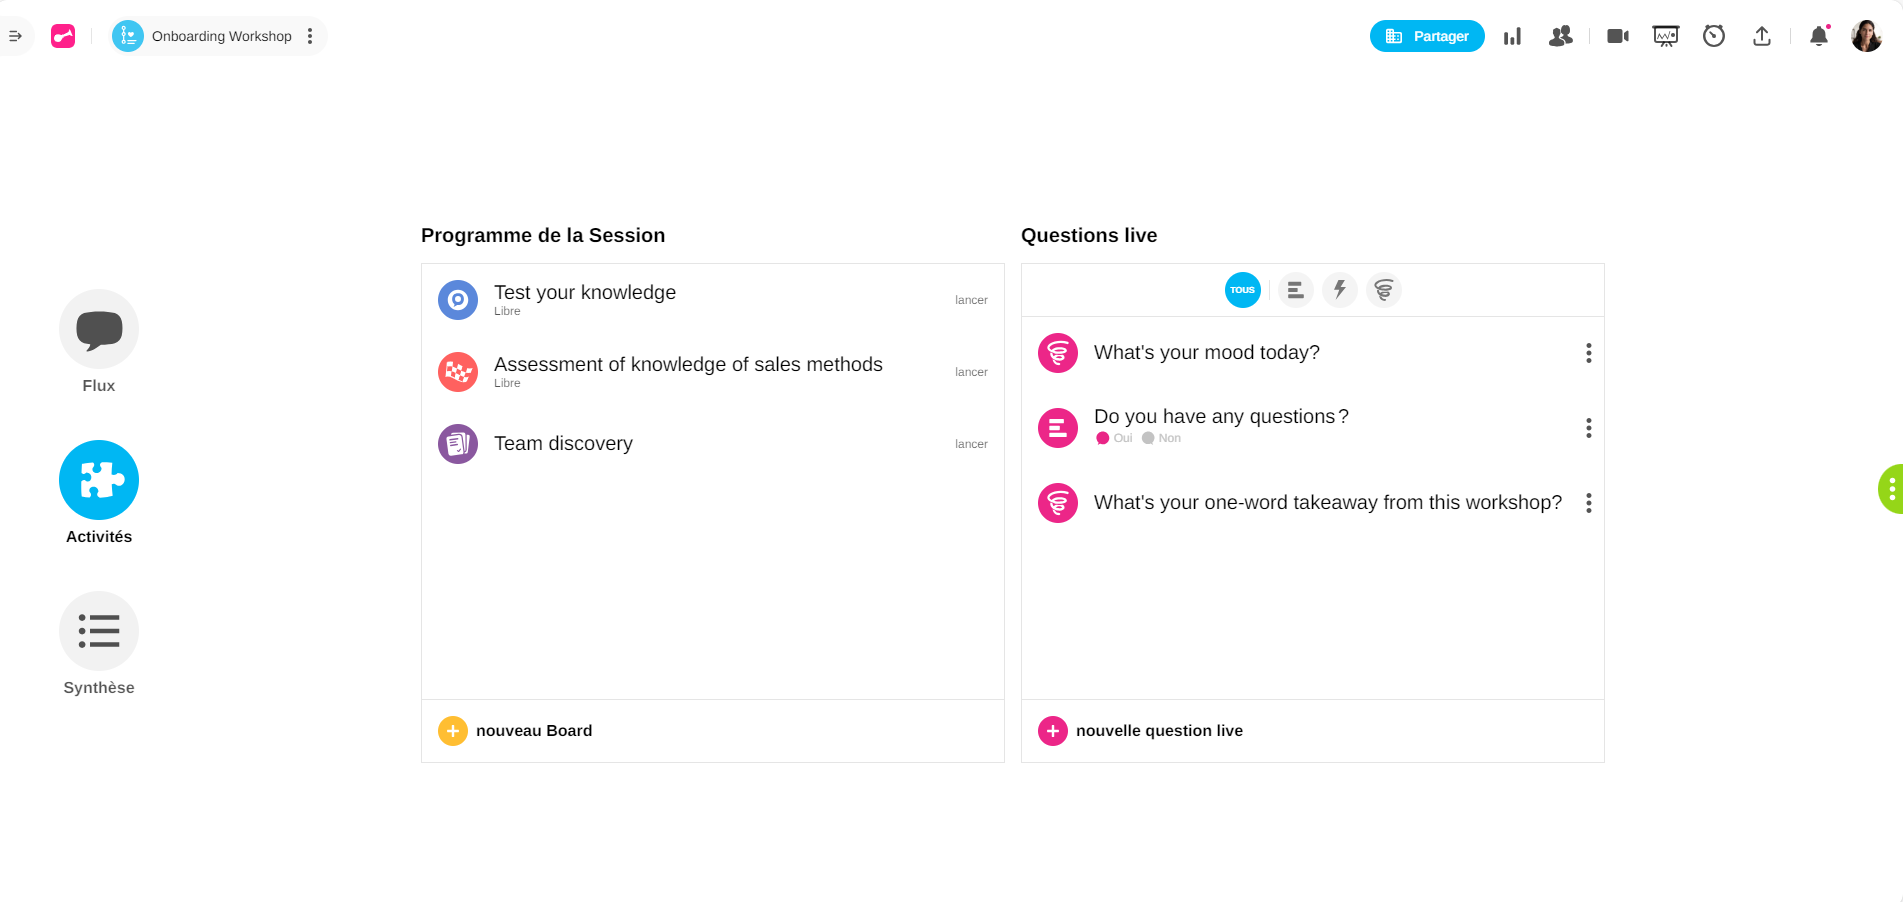Screen dimensions: 1903x902
Task: Open options for mood today question
Action: coord(1588,353)
